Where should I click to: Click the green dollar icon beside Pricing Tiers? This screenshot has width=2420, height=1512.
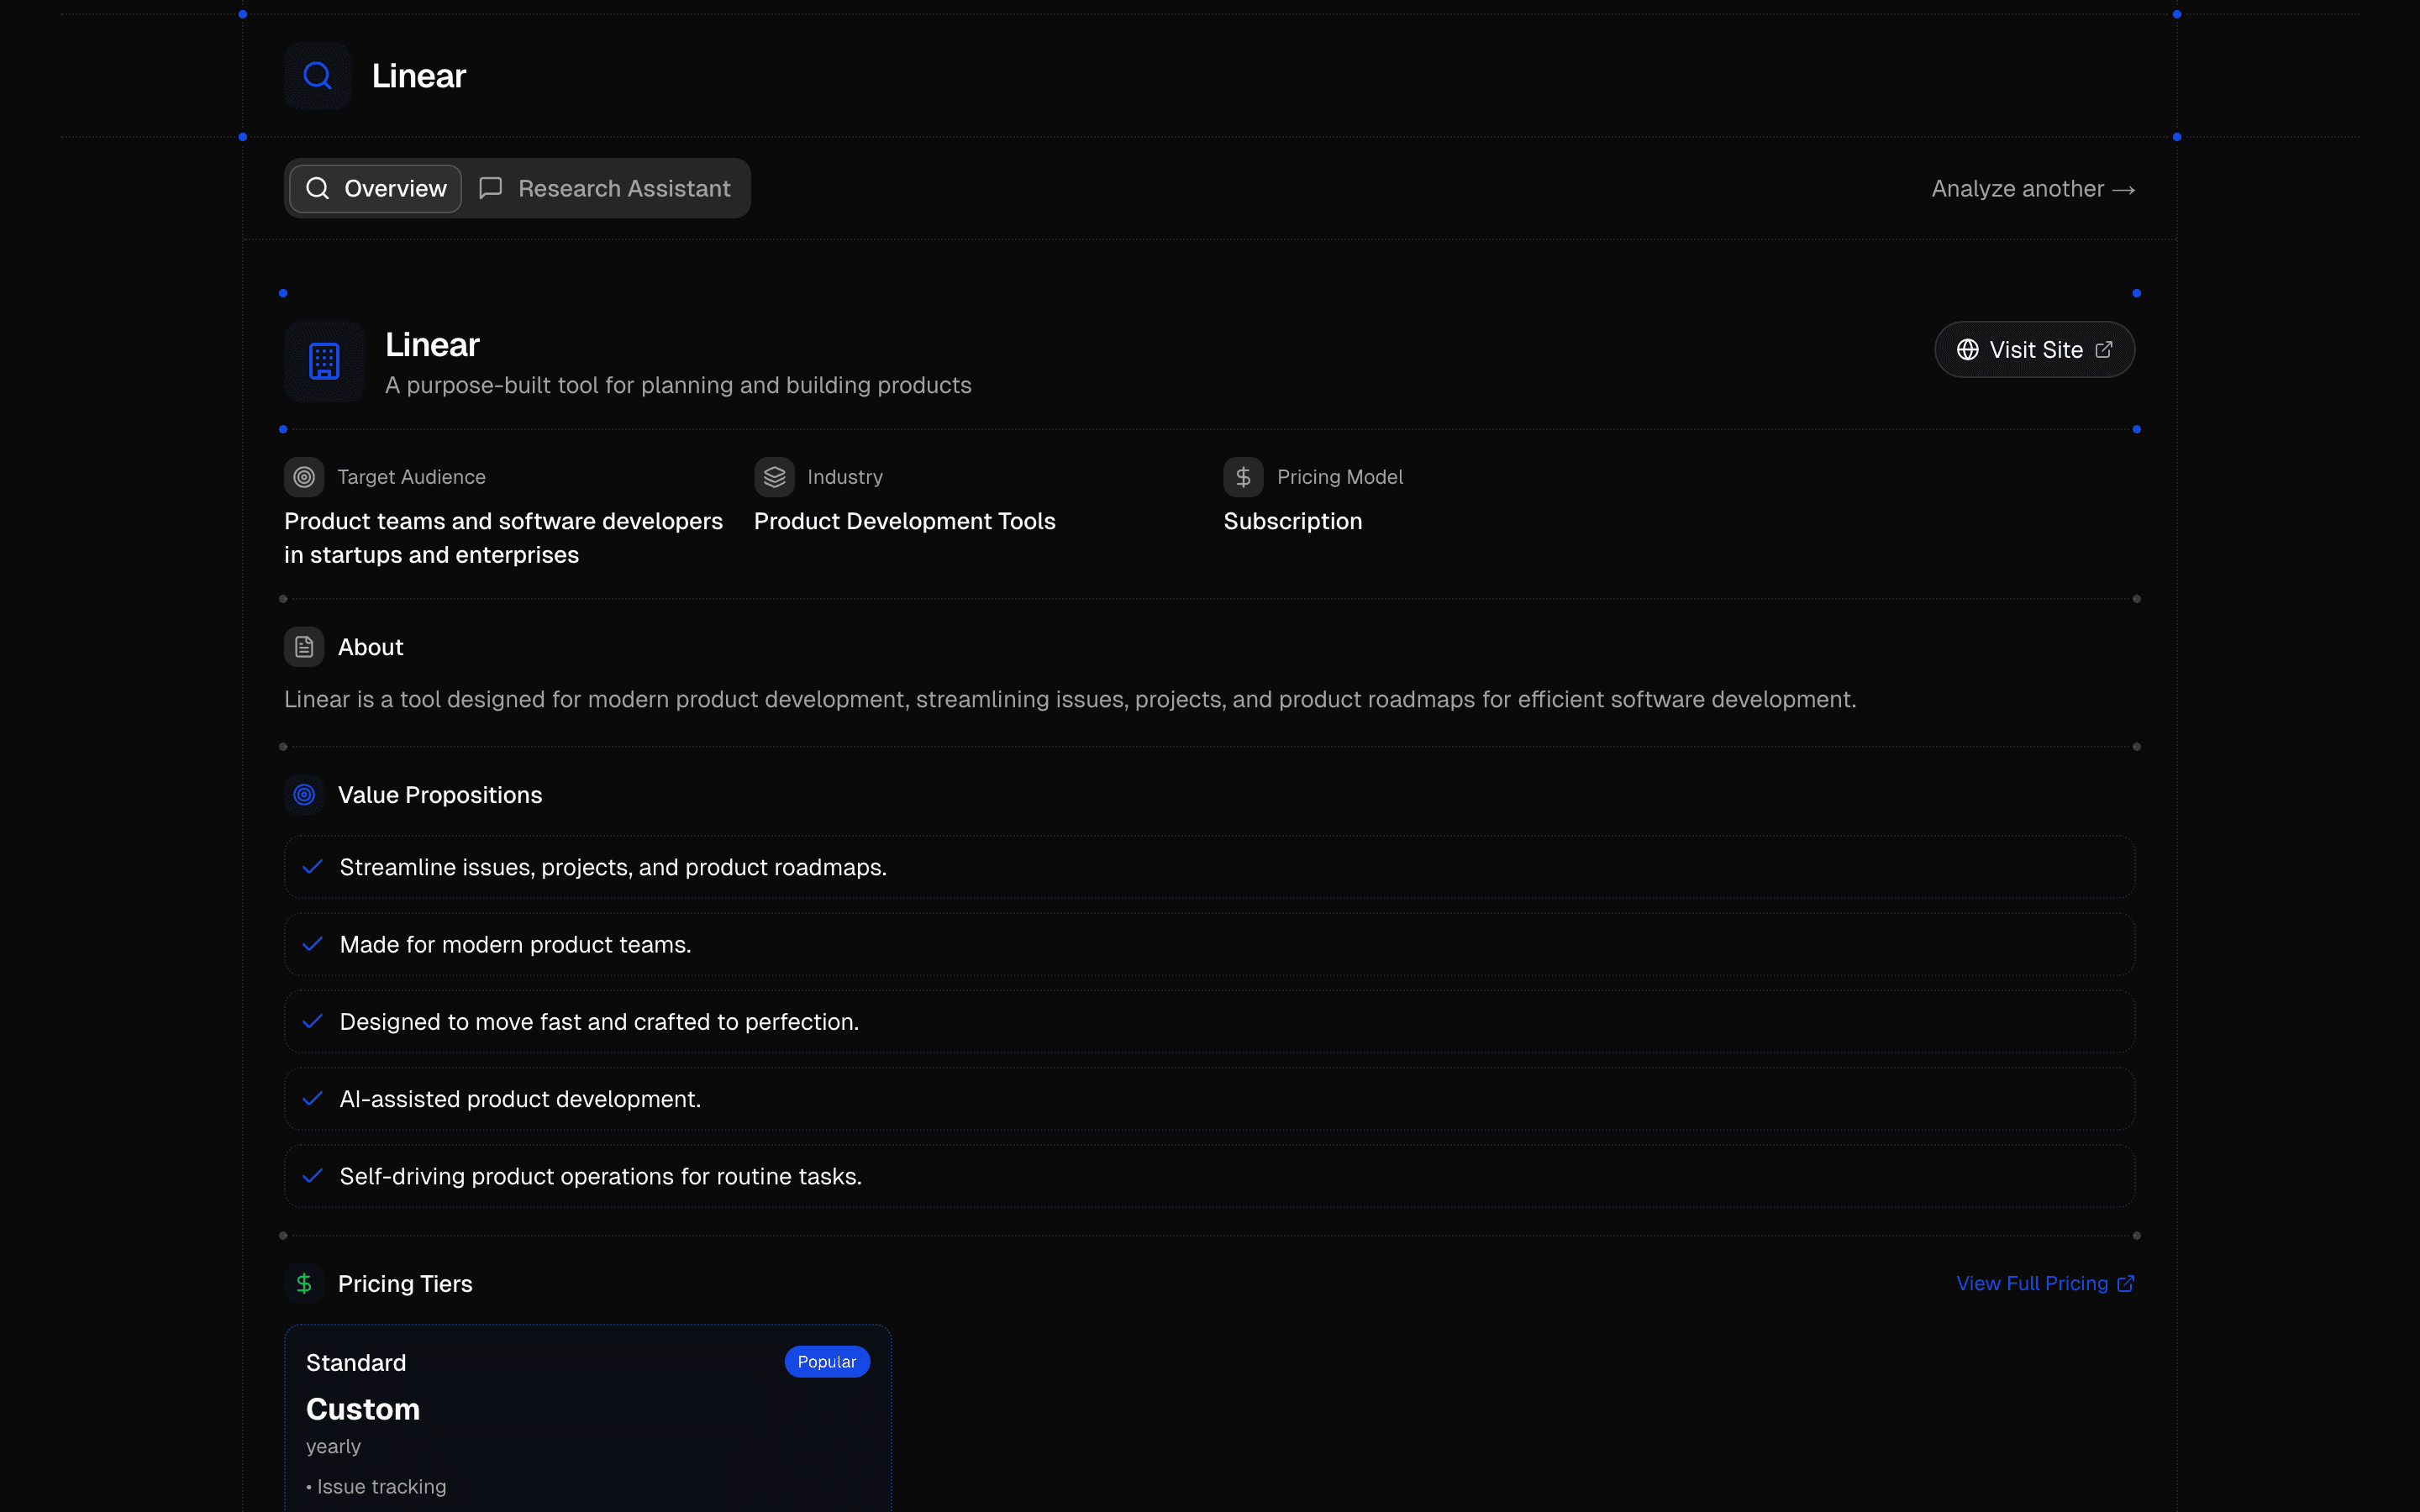pos(304,1283)
